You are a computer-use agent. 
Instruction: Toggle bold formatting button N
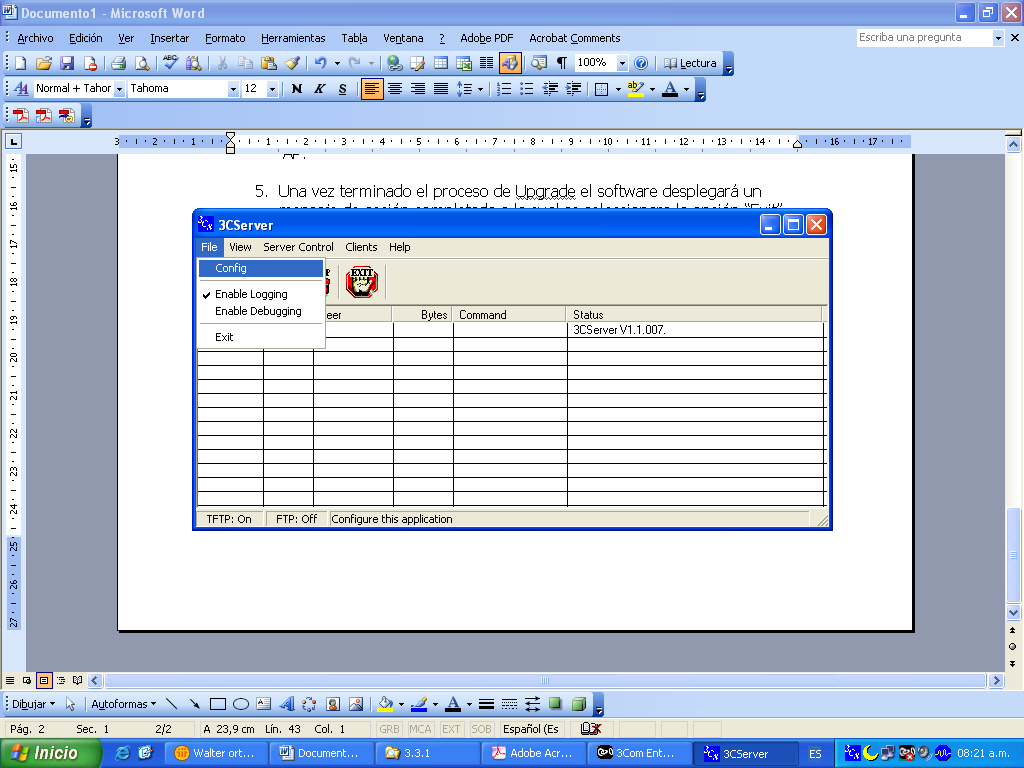click(297, 89)
